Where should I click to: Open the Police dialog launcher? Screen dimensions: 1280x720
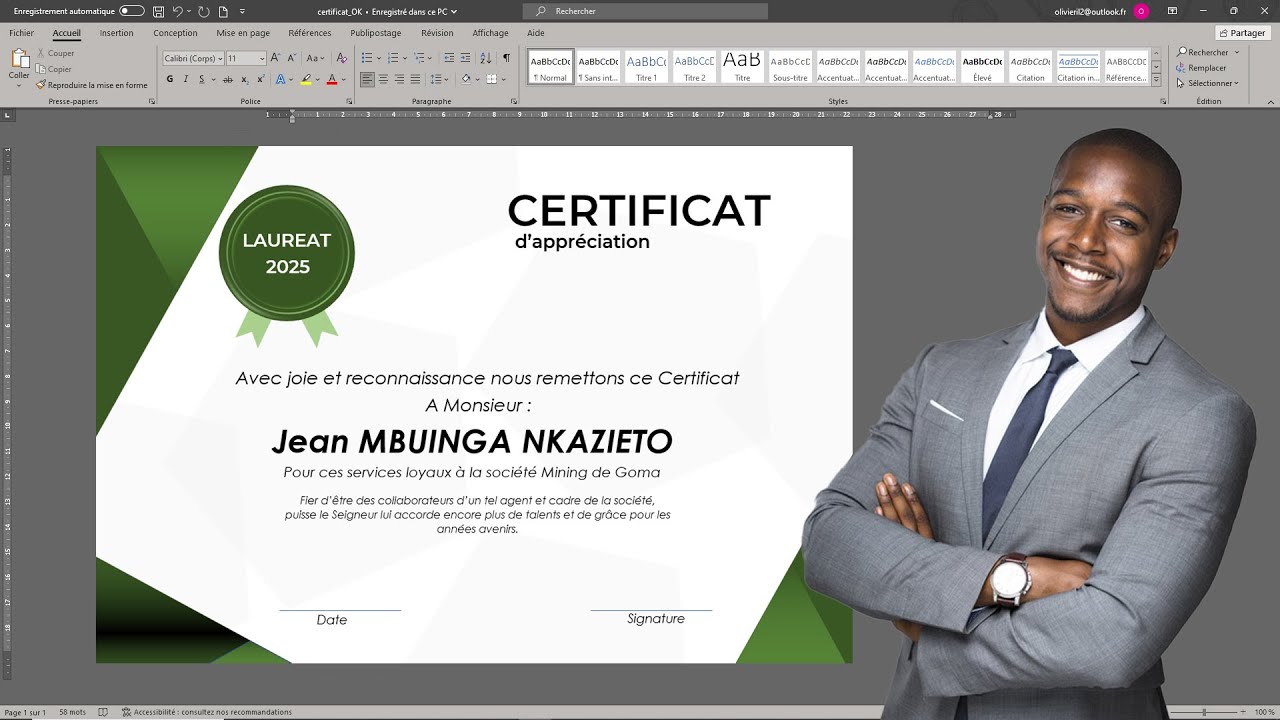[x=349, y=101]
